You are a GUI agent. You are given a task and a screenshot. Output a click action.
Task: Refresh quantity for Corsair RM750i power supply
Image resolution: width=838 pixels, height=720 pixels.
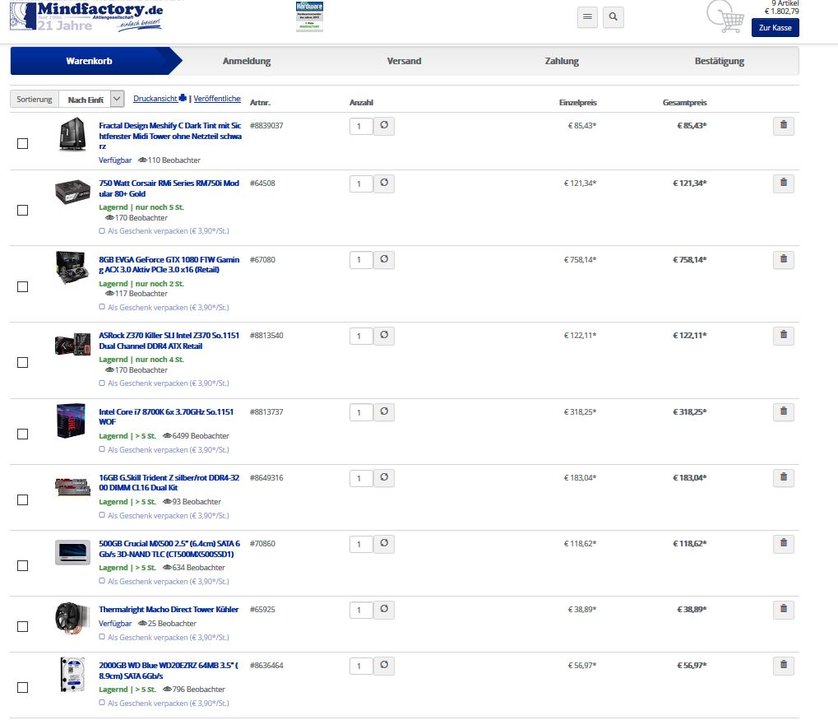[x=385, y=184]
